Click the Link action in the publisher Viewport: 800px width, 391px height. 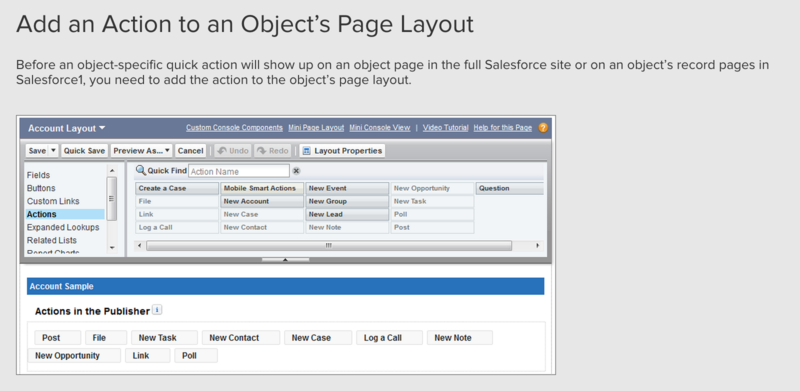pyautogui.click(x=147, y=355)
